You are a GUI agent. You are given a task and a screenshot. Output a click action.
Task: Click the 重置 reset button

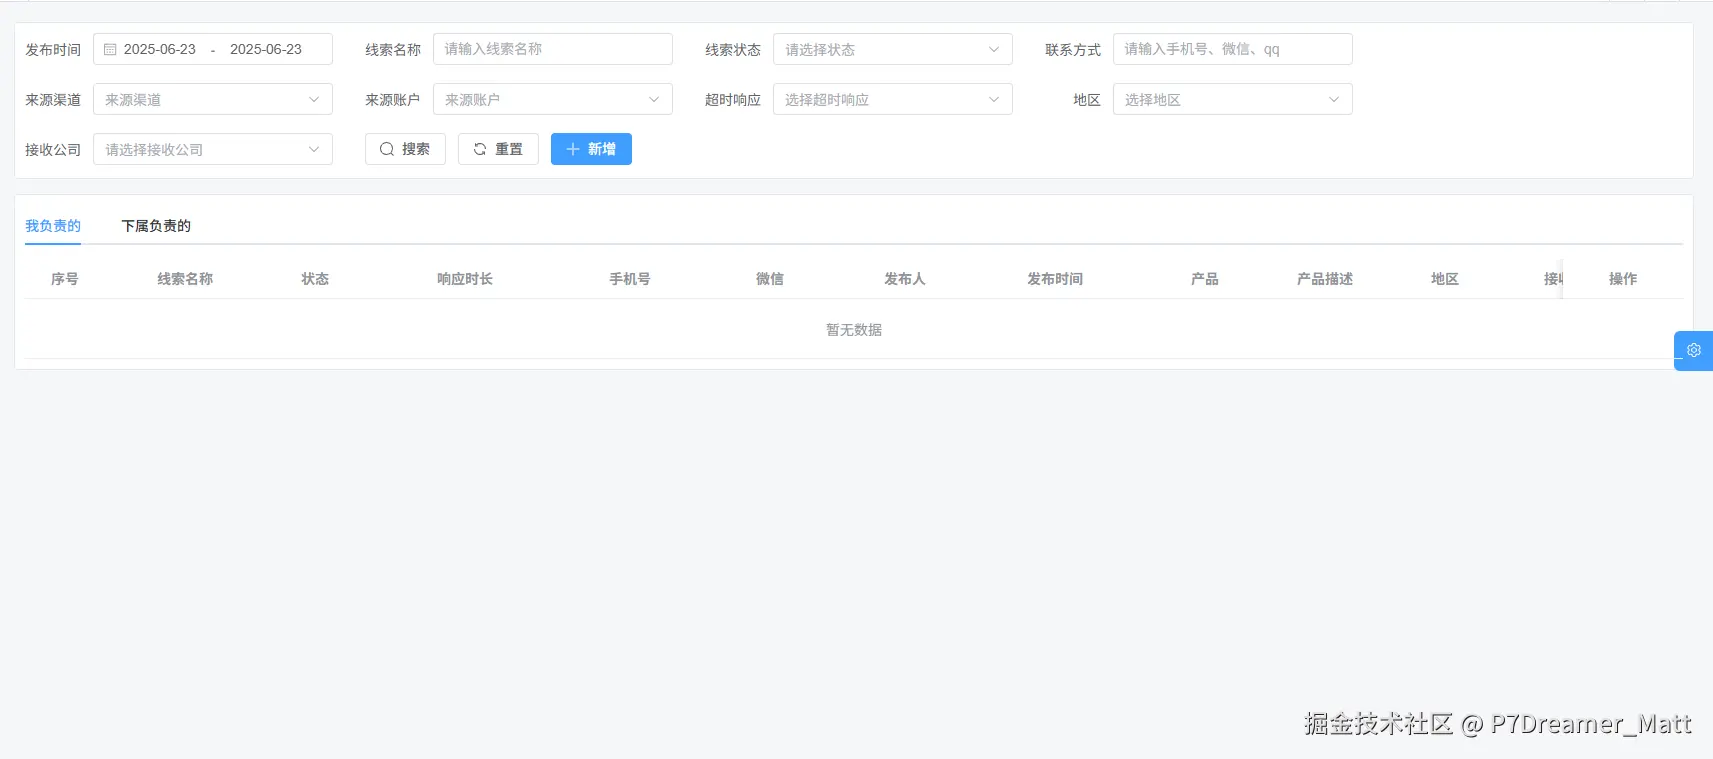pyautogui.click(x=498, y=149)
